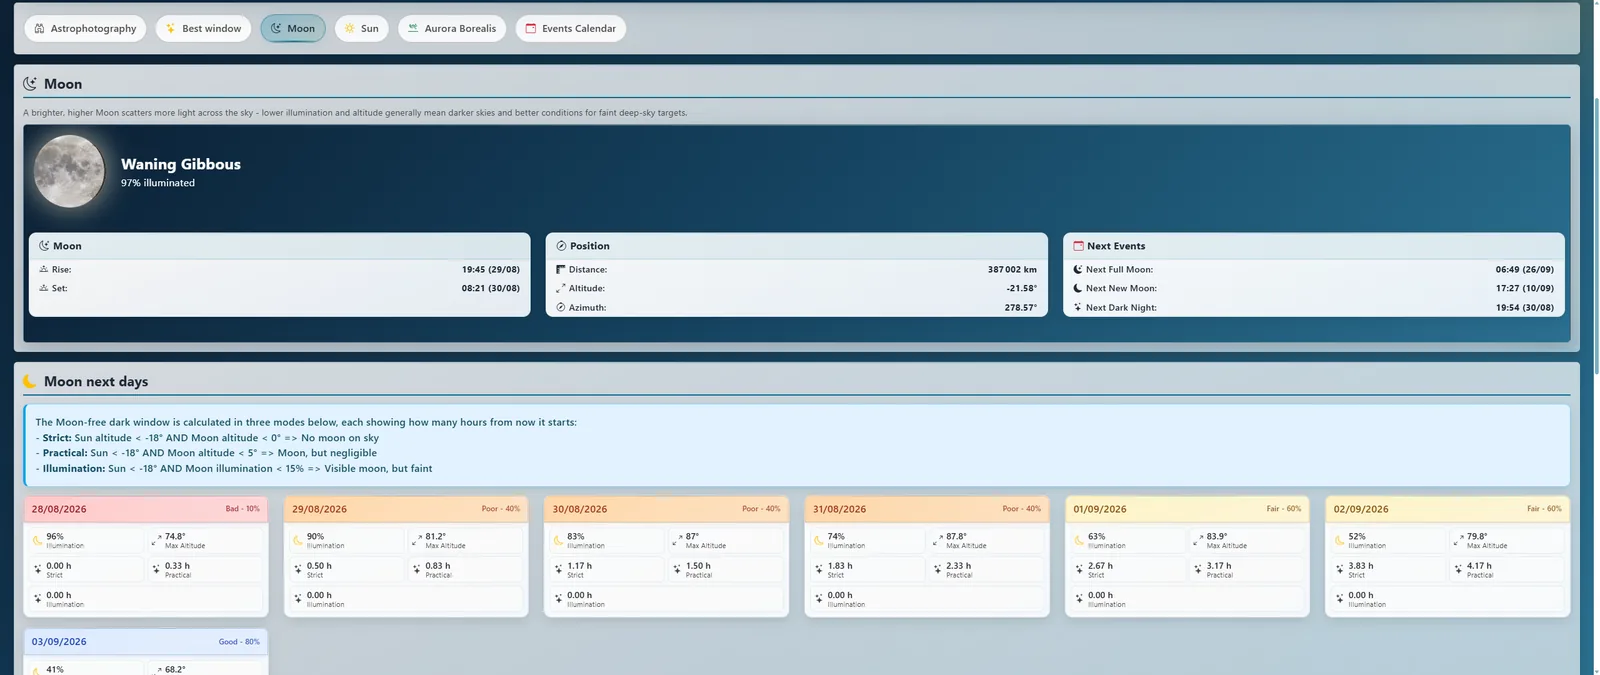Click the 387 002 km distance value

pos(1012,269)
